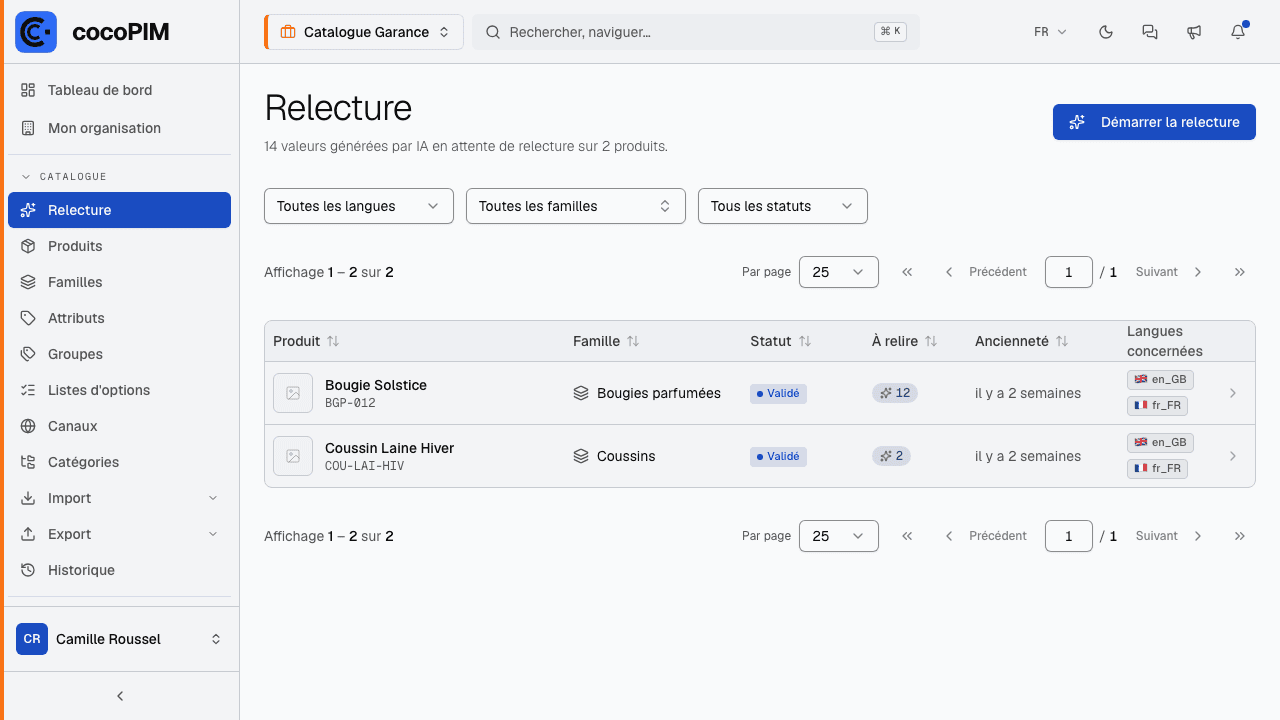1280x720 pixels.
Task: Sort by Ancienneté column
Action: click(x=1022, y=341)
